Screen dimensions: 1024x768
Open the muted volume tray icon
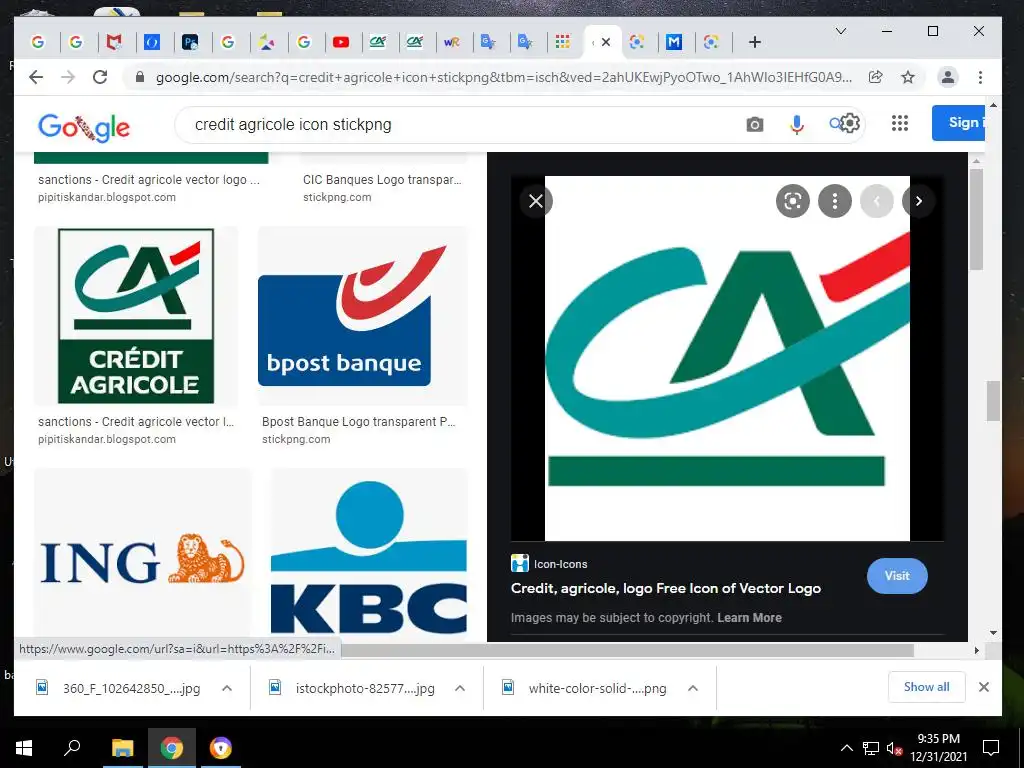point(894,748)
